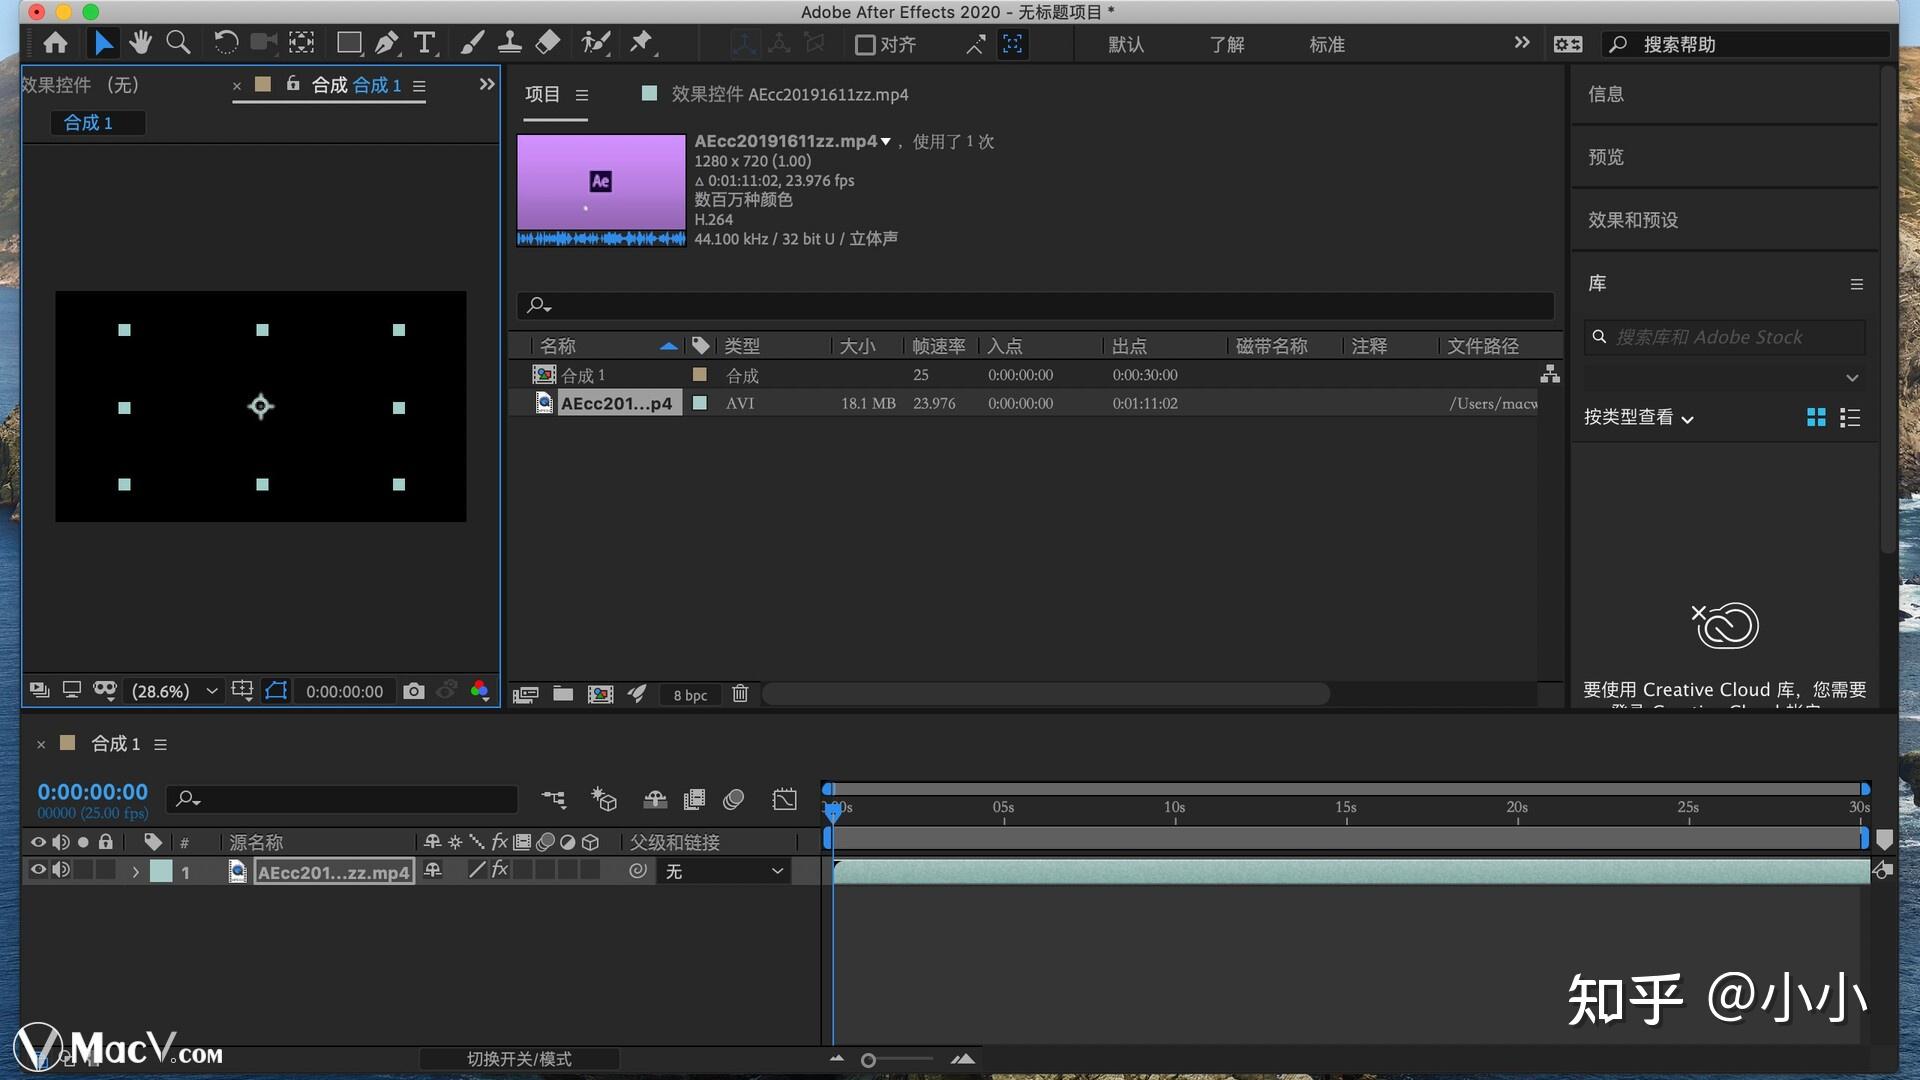This screenshot has height=1080, width=1920.
Task: Open the channel and color management icon
Action: (481, 691)
